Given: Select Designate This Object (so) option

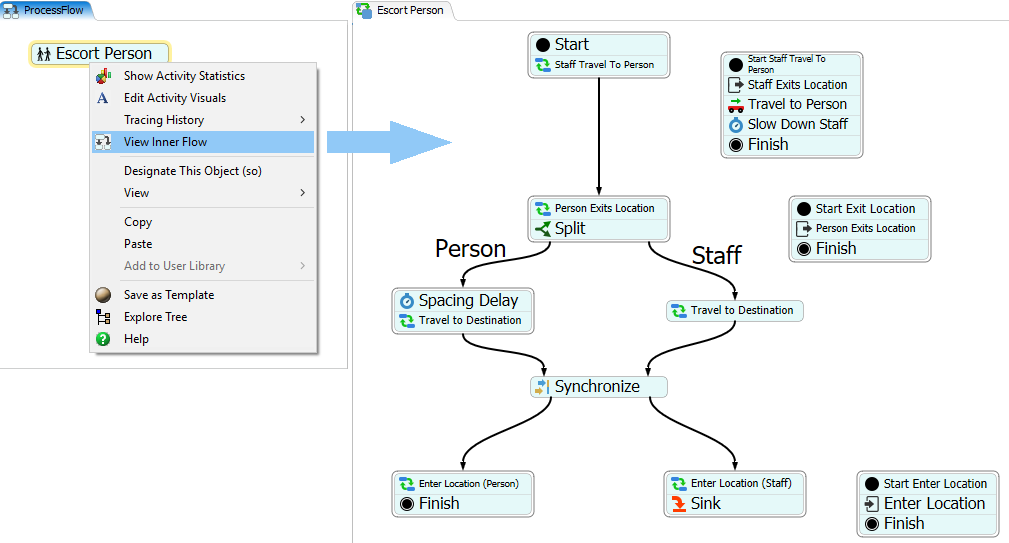Looking at the screenshot, I should coord(192,171).
